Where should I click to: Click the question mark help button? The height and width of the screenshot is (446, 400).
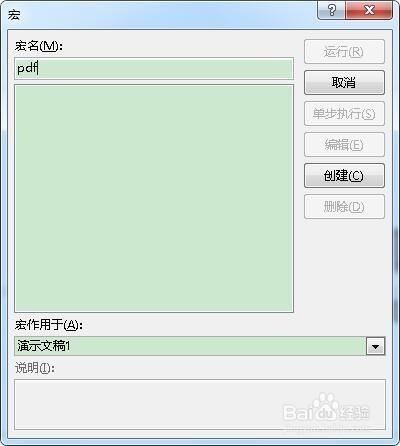[x=332, y=10]
